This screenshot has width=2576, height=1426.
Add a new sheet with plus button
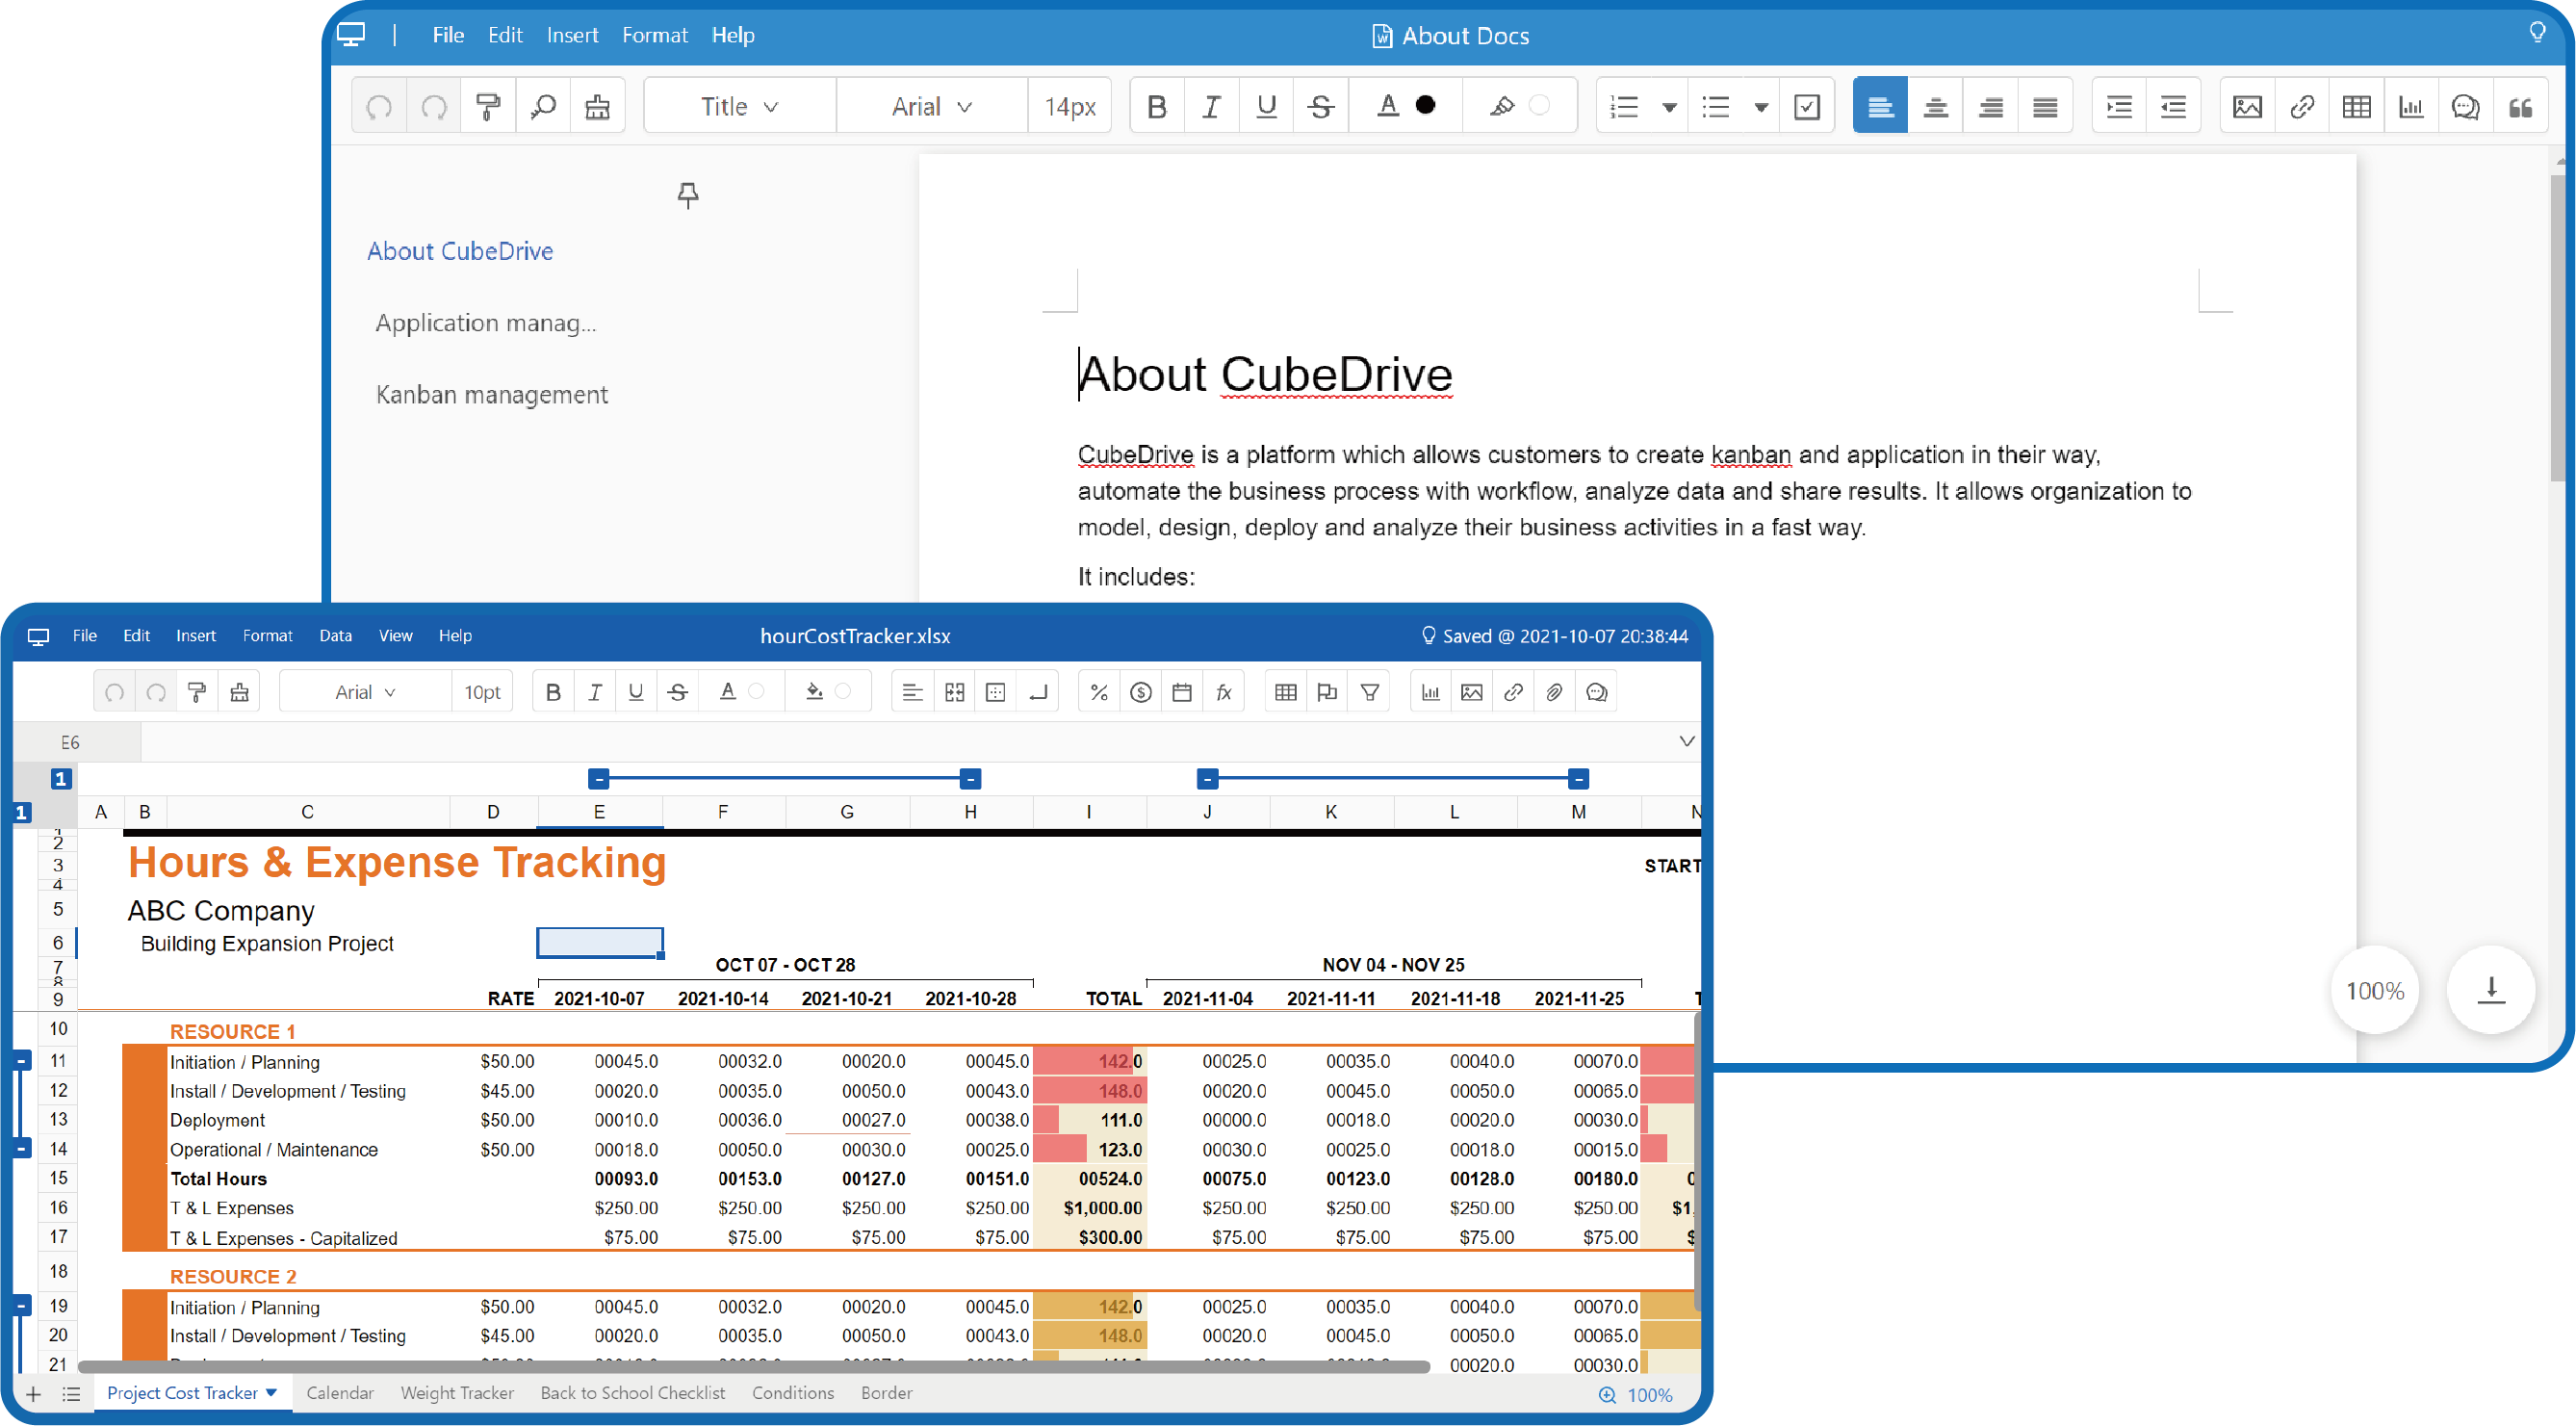[33, 1394]
